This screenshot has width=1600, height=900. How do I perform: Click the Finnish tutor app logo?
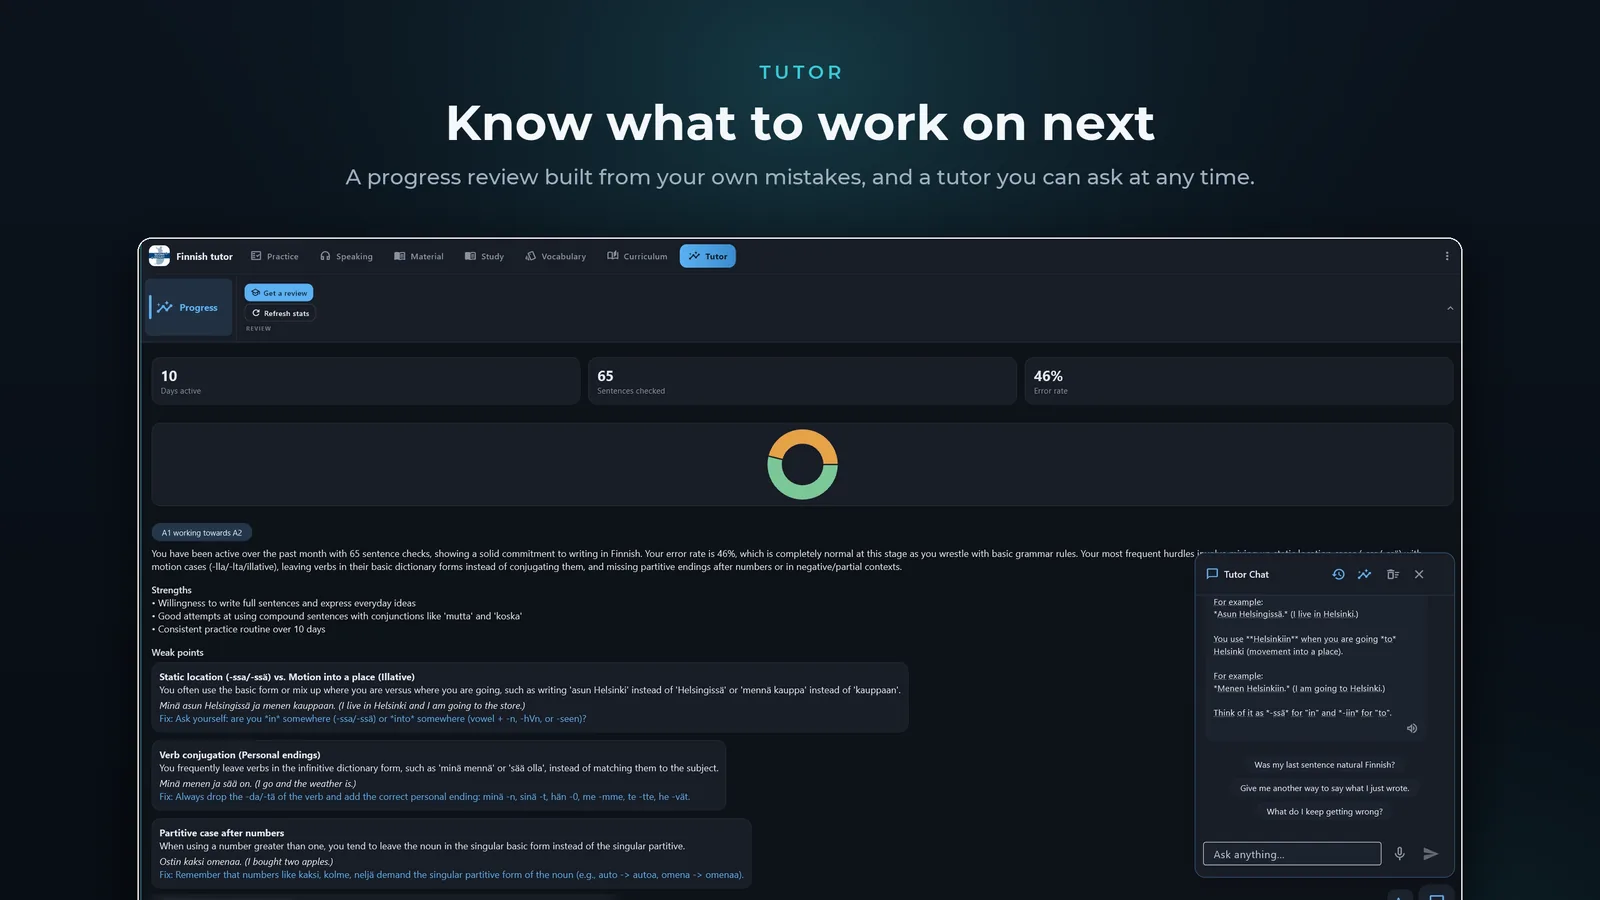click(159, 256)
